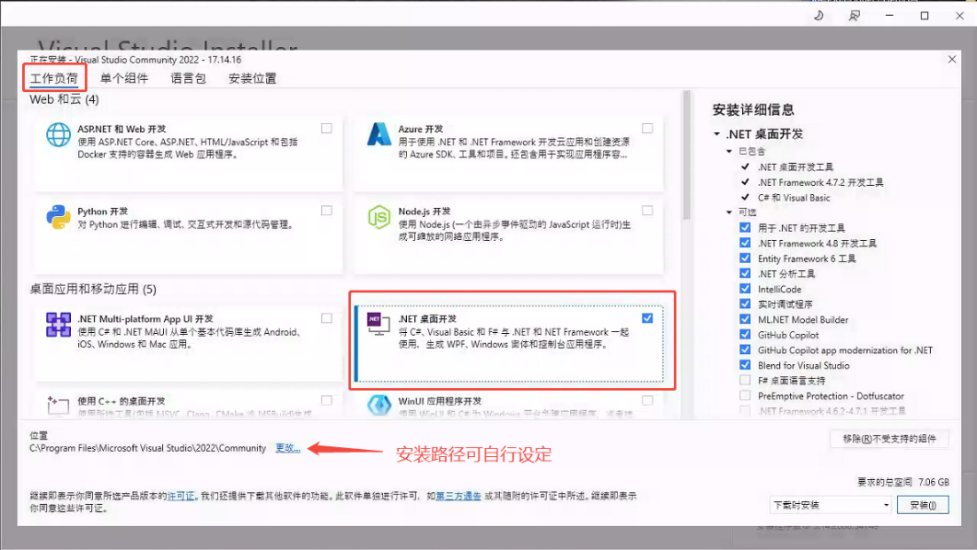Collapse the 已包含 section
Image resolution: width=977 pixels, height=550 pixels.
pyautogui.click(x=729, y=151)
